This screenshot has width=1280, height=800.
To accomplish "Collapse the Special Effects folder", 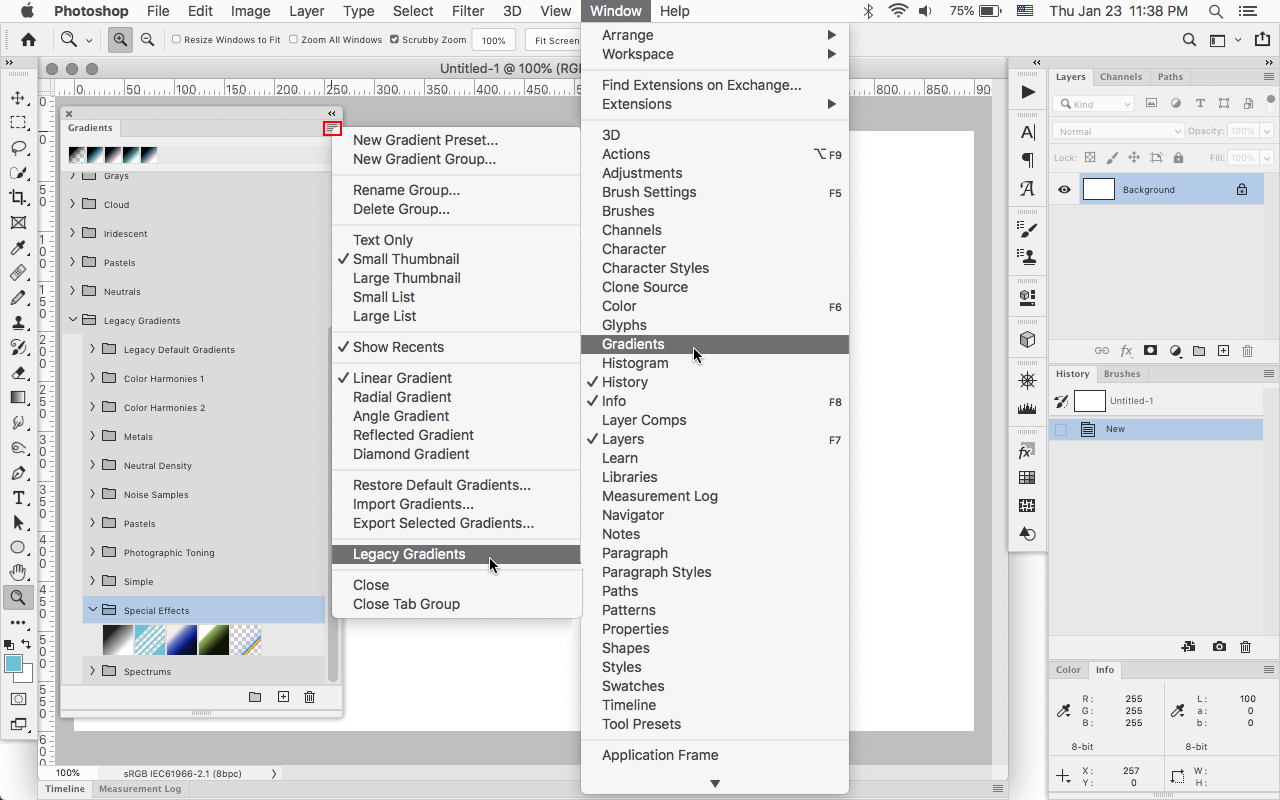I will pyautogui.click(x=93, y=610).
